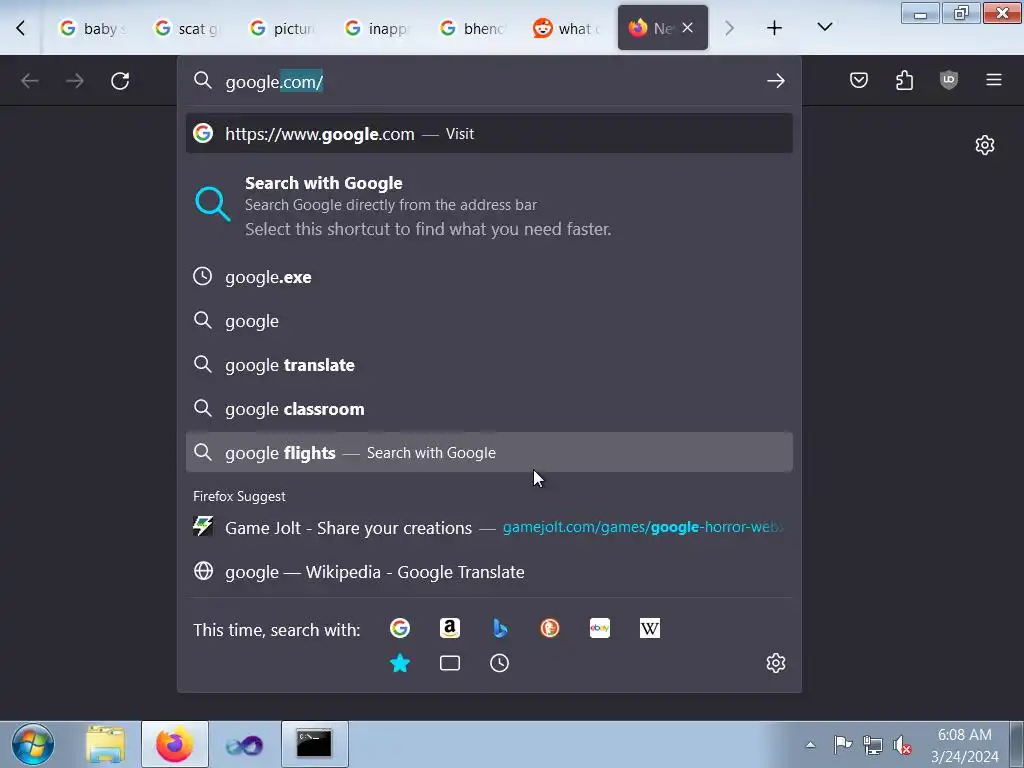This screenshot has width=1024, height=768.
Task: Search this time with Bing icon
Action: [500, 628]
